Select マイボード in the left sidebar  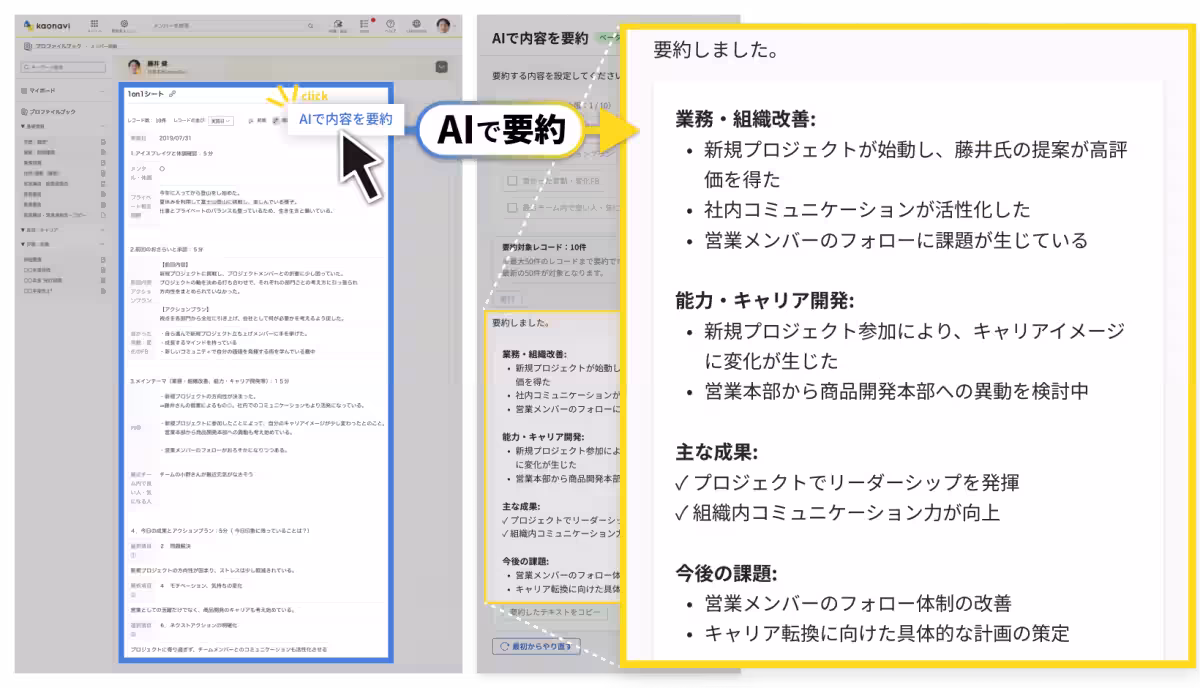42,91
